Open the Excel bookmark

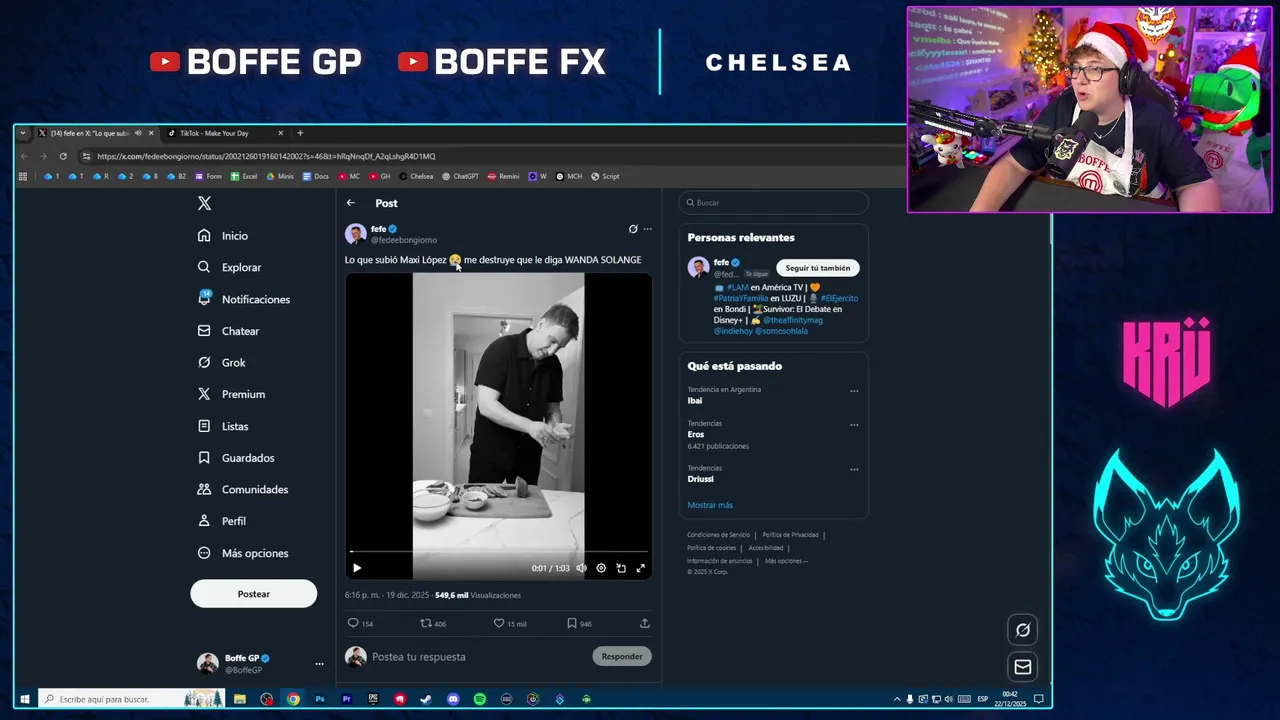click(244, 176)
